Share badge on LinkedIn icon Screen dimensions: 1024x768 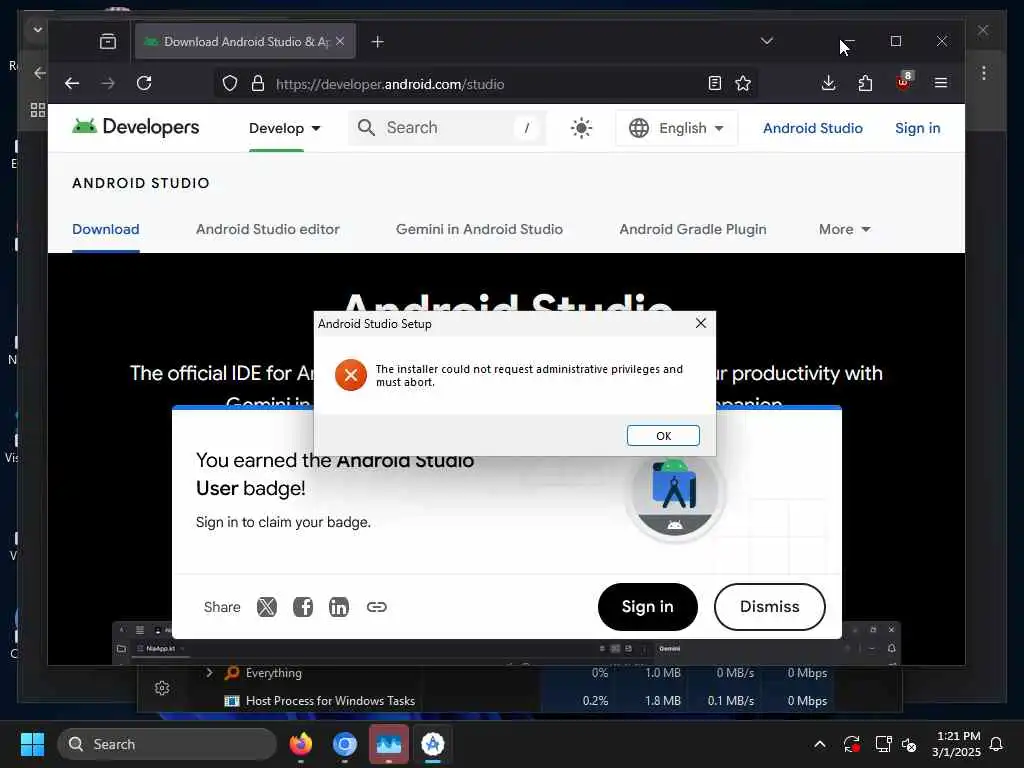[338, 607]
